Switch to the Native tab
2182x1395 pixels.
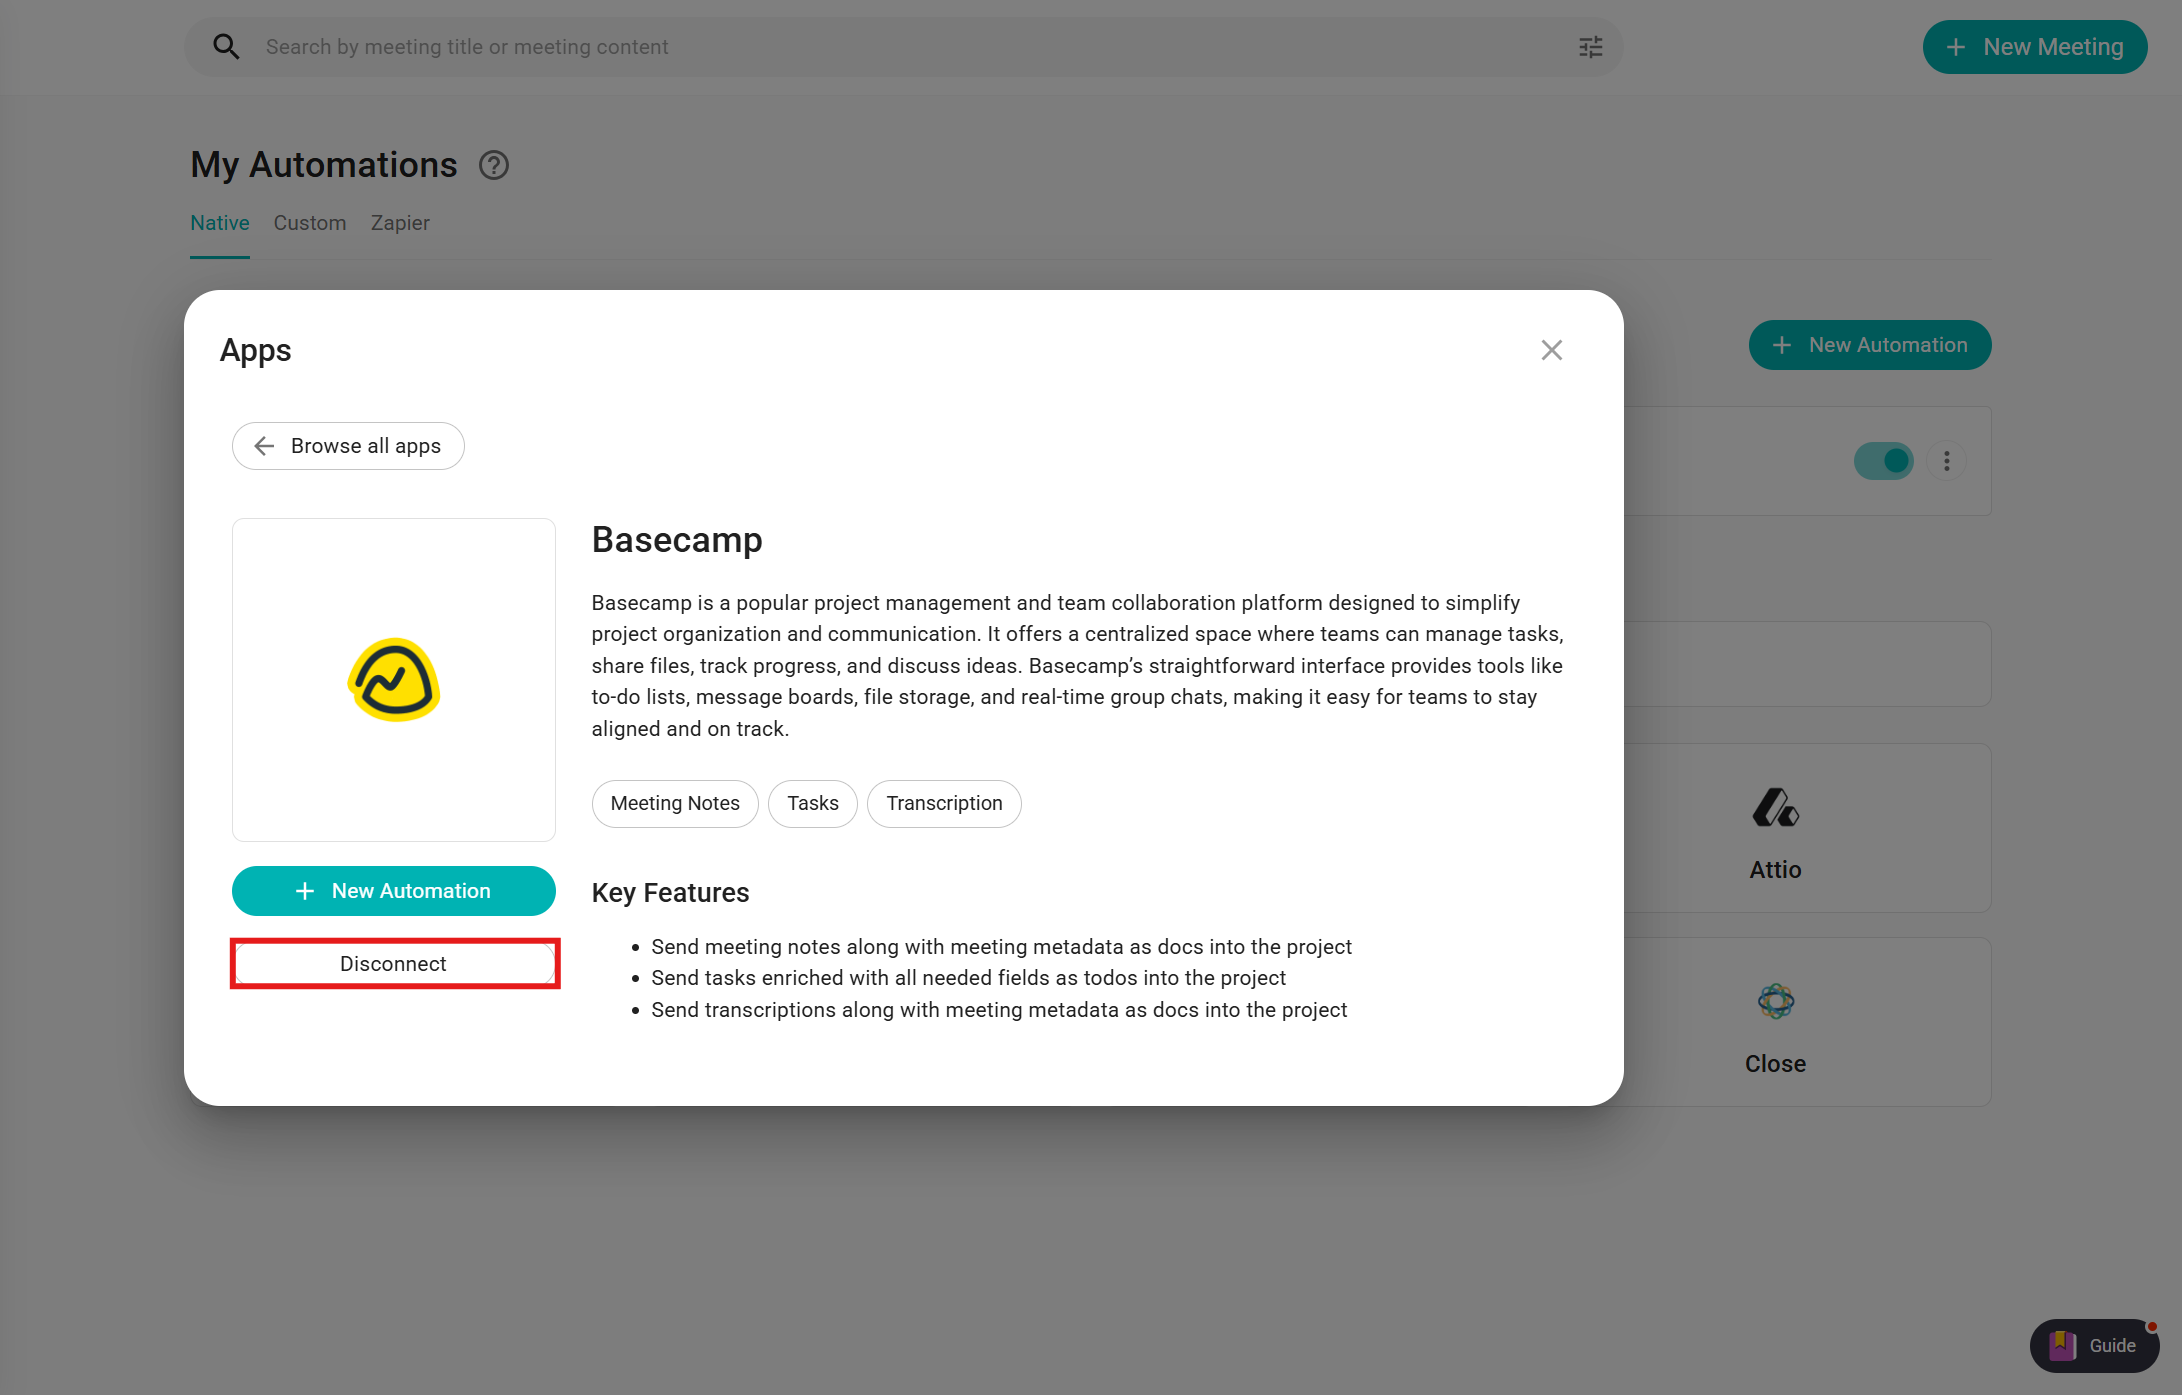click(220, 223)
